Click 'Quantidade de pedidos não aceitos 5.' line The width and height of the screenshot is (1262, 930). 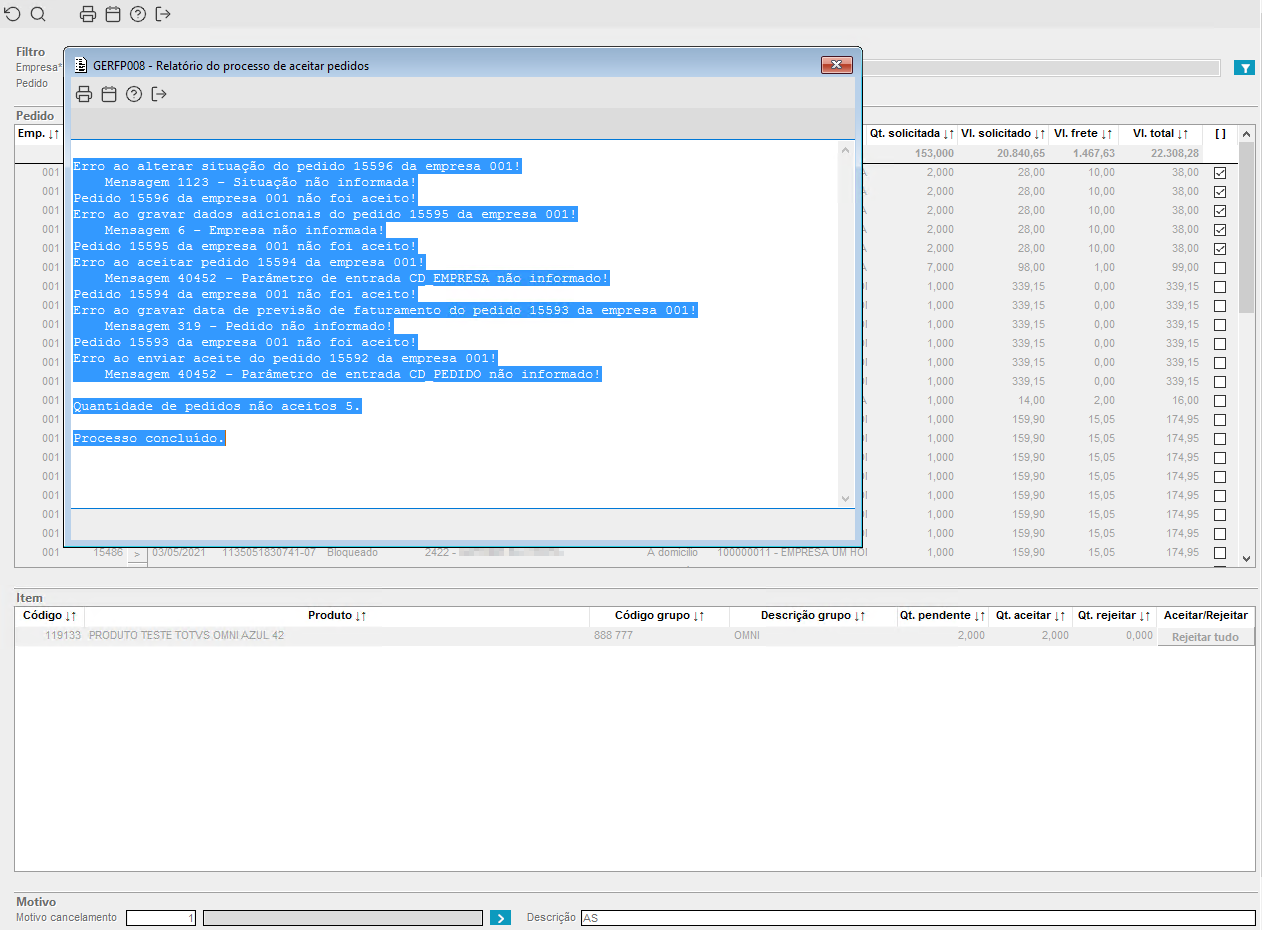(217, 406)
